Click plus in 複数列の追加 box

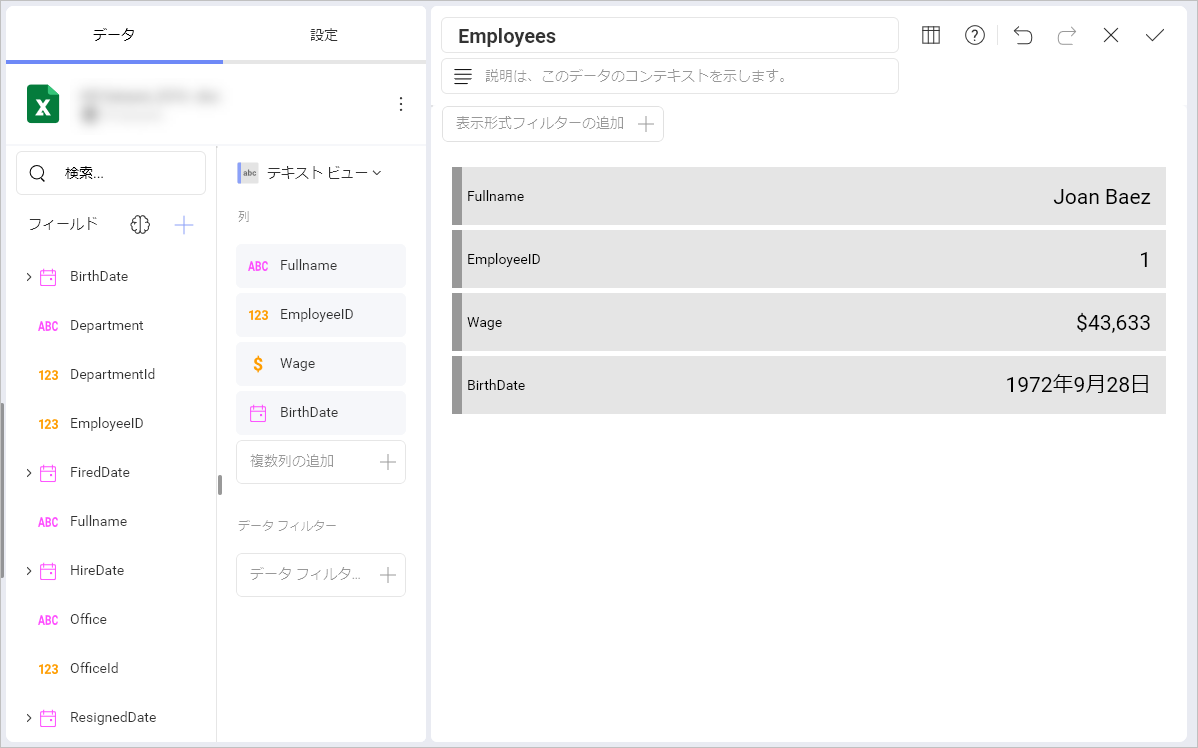[387, 461]
